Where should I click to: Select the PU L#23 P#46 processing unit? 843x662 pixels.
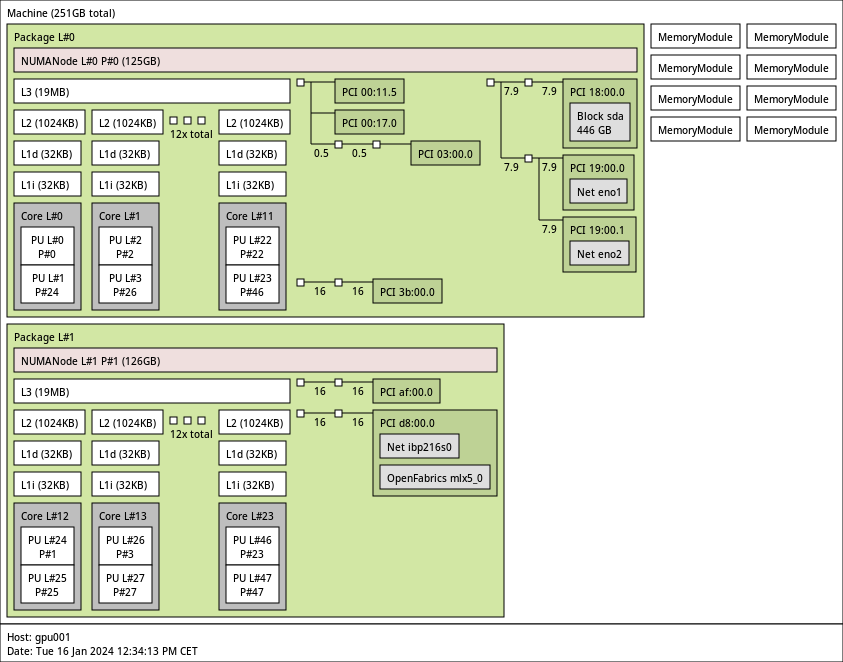pos(252,285)
